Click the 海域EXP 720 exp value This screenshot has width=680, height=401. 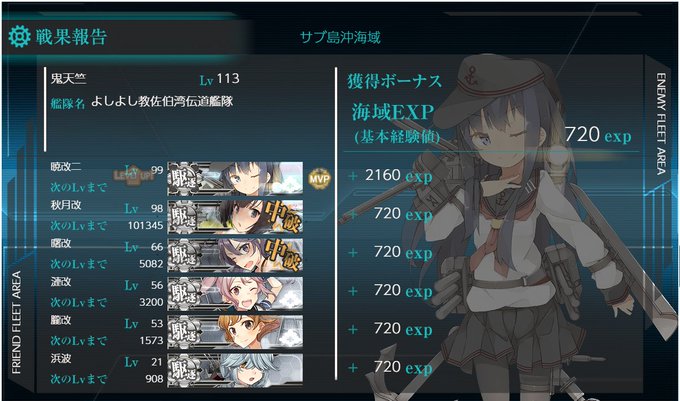[x=598, y=135]
